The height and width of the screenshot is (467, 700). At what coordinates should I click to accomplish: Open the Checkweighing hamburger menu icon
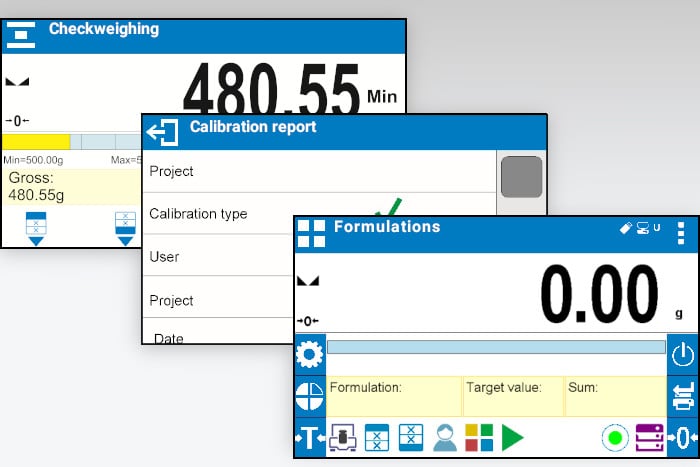(21, 35)
